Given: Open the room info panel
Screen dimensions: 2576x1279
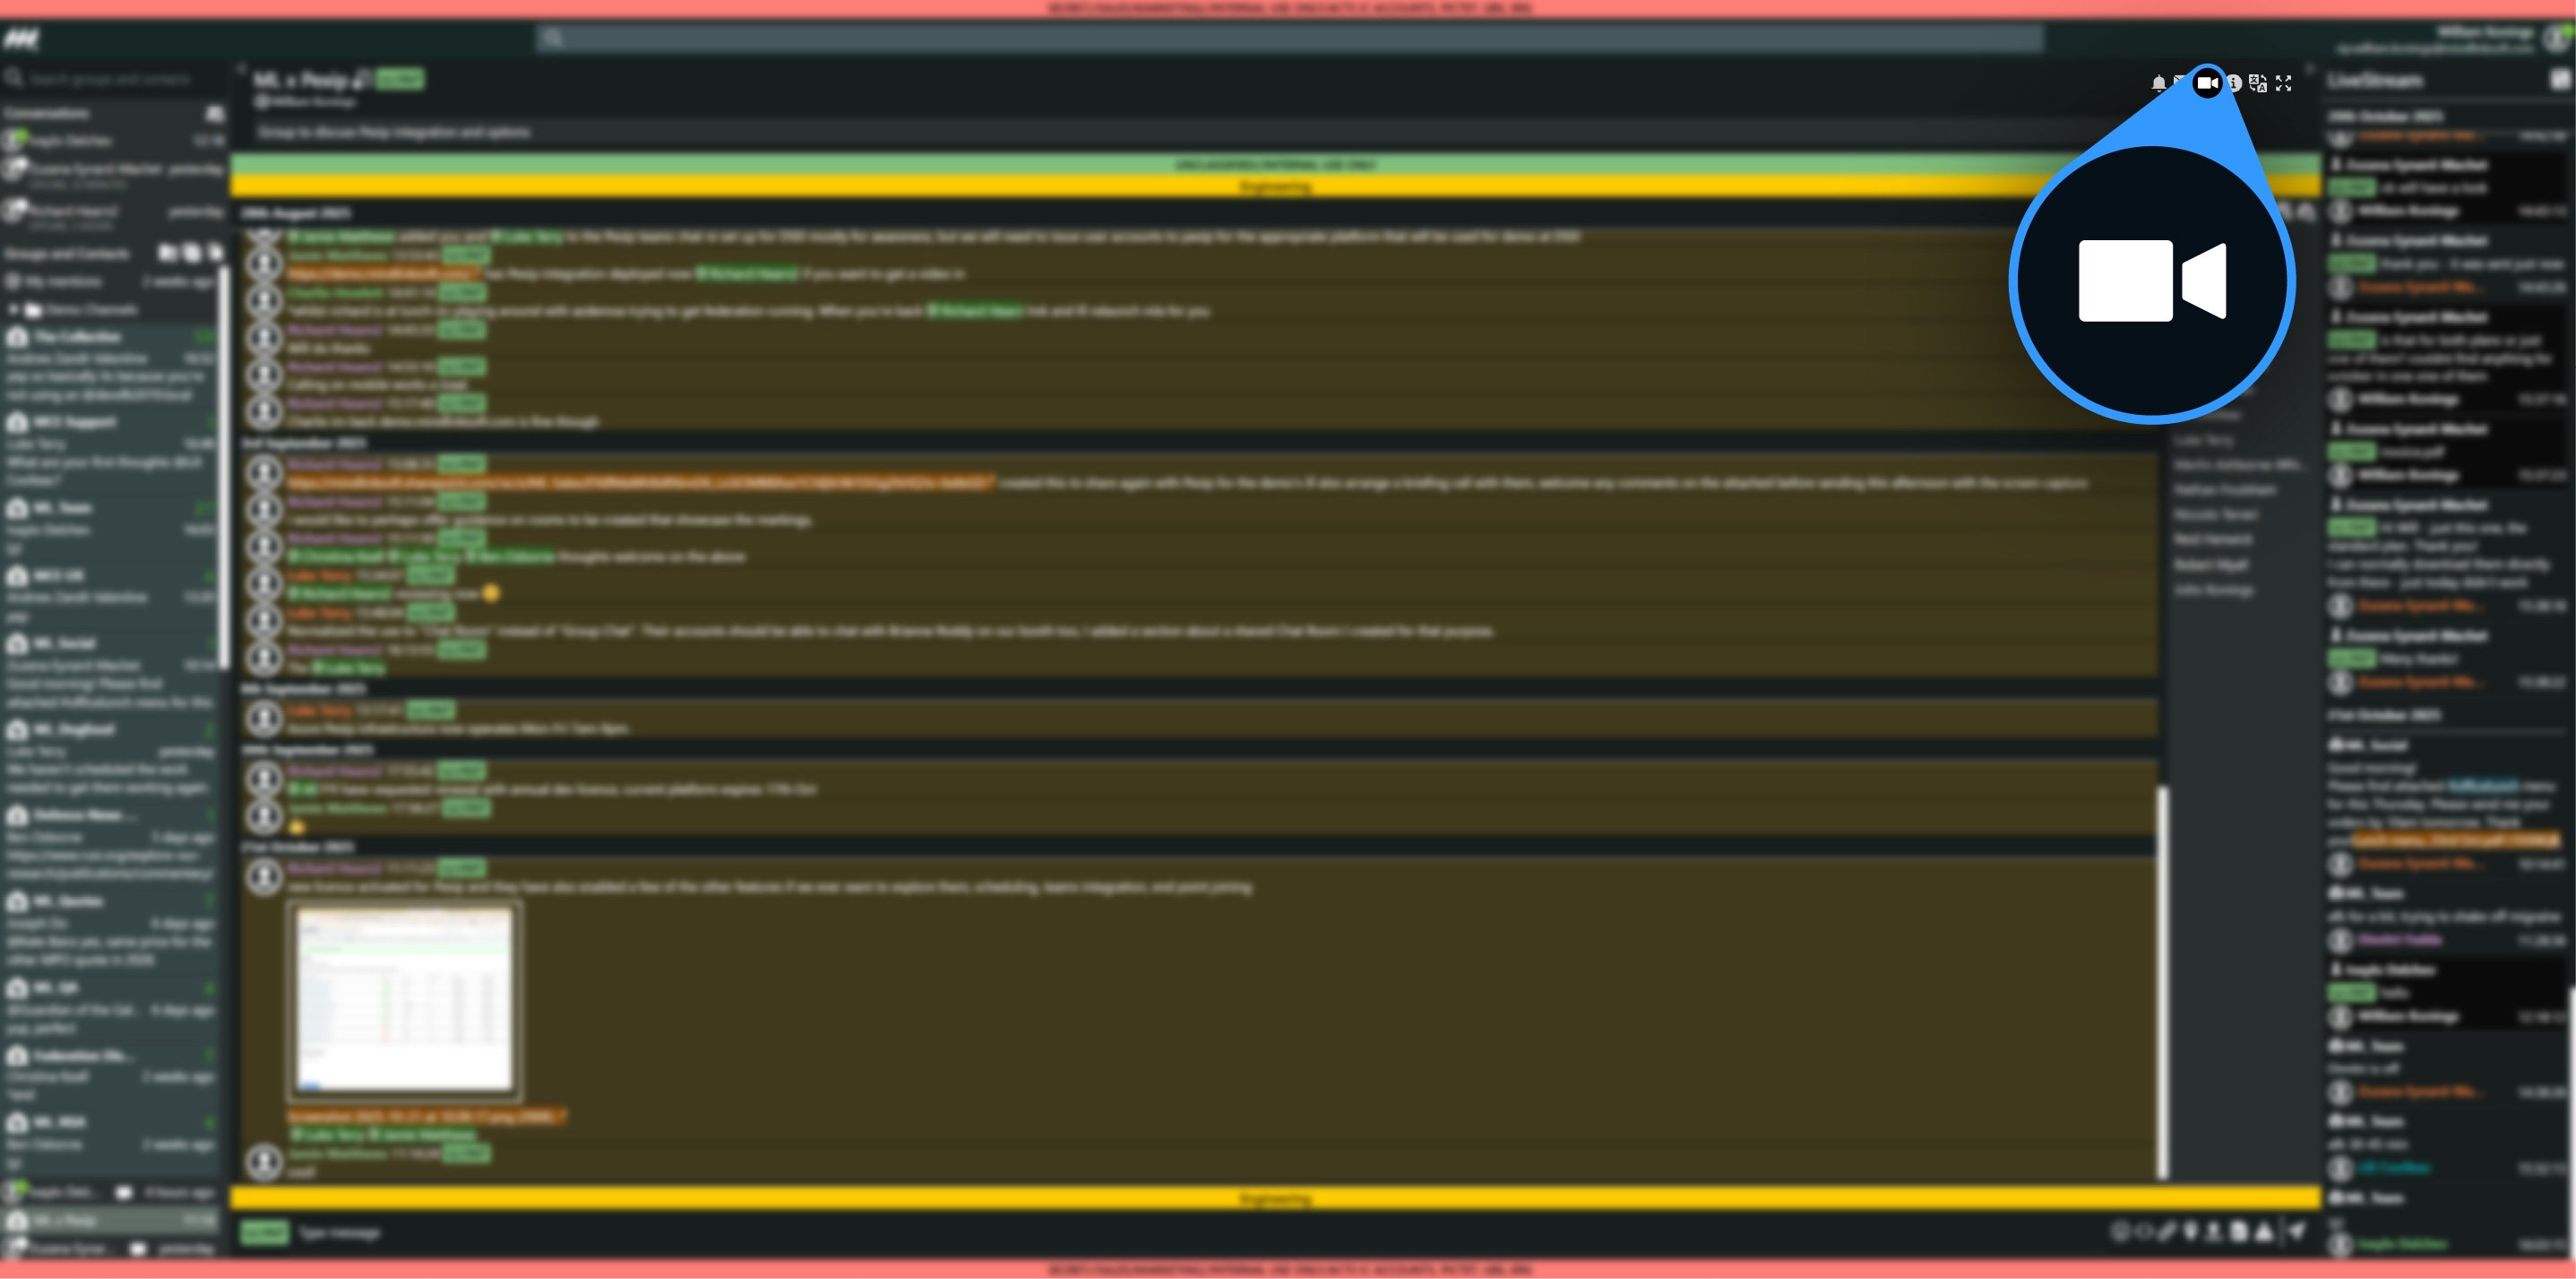Looking at the screenshot, I should point(2233,84).
